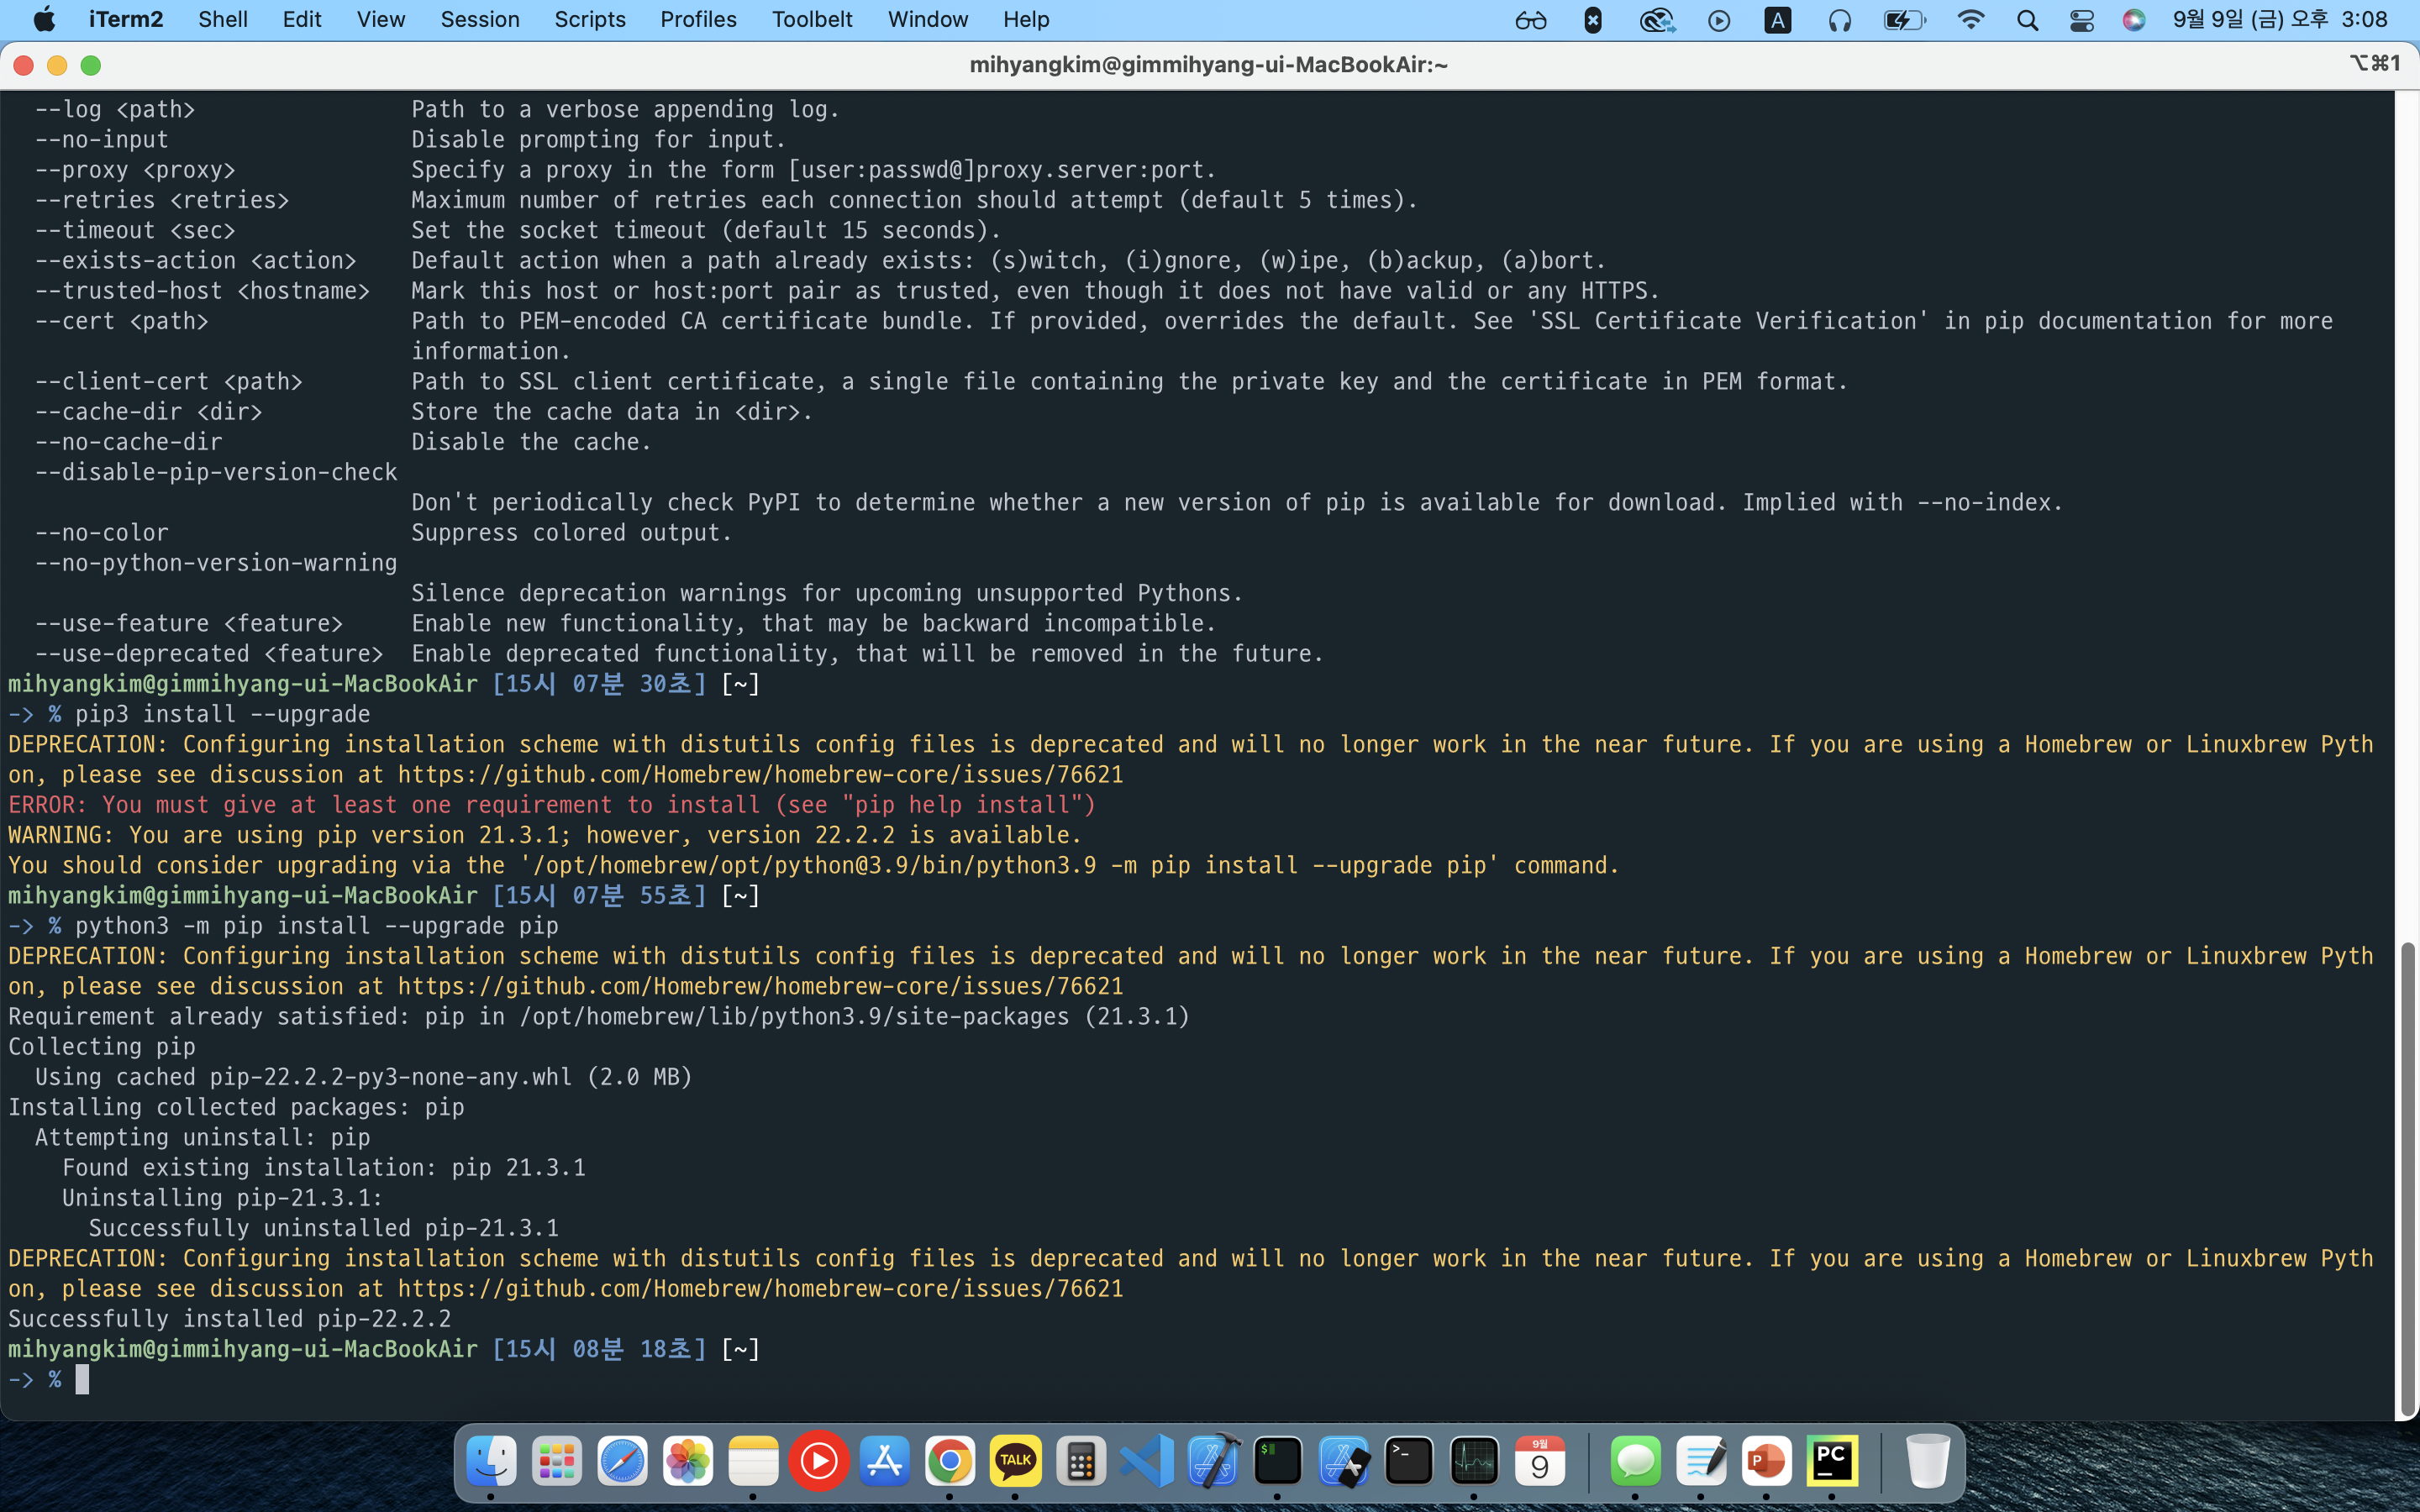Open the Apple menu
The image size is (2420, 1512).
[44, 19]
